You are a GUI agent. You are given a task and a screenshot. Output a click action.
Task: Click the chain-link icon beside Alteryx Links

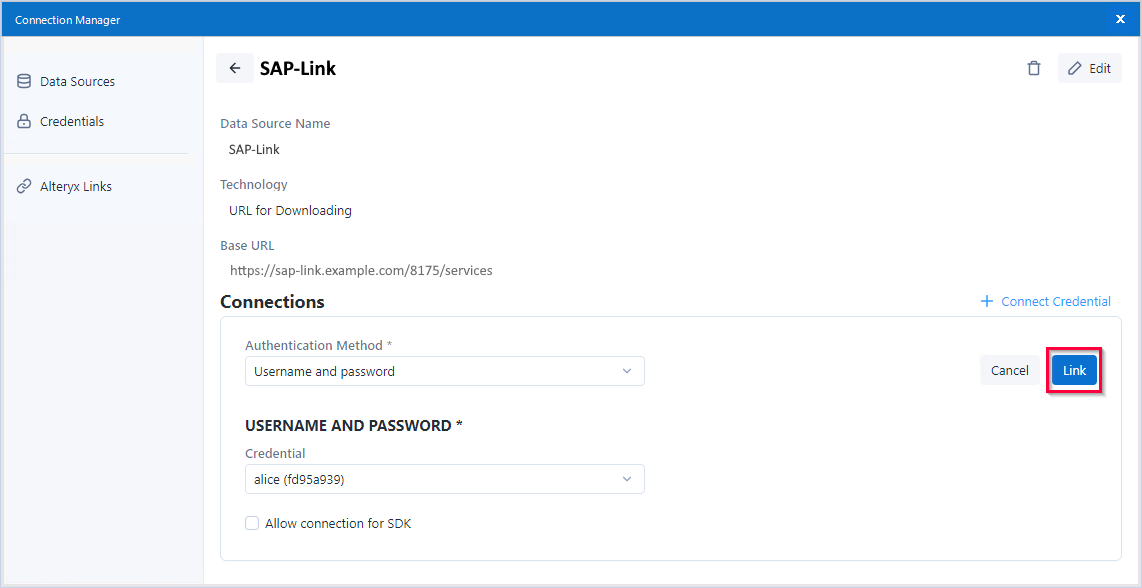[24, 187]
